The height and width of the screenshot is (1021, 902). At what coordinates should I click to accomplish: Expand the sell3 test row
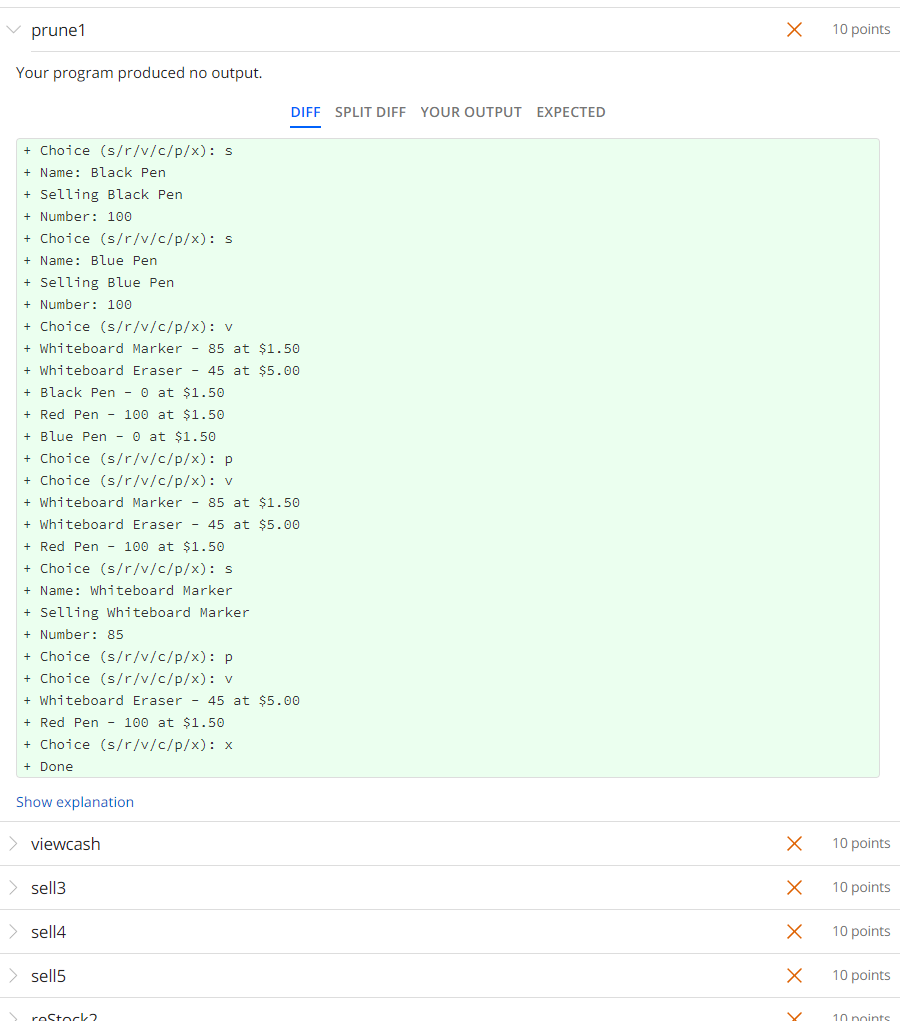(x=14, y=888)
